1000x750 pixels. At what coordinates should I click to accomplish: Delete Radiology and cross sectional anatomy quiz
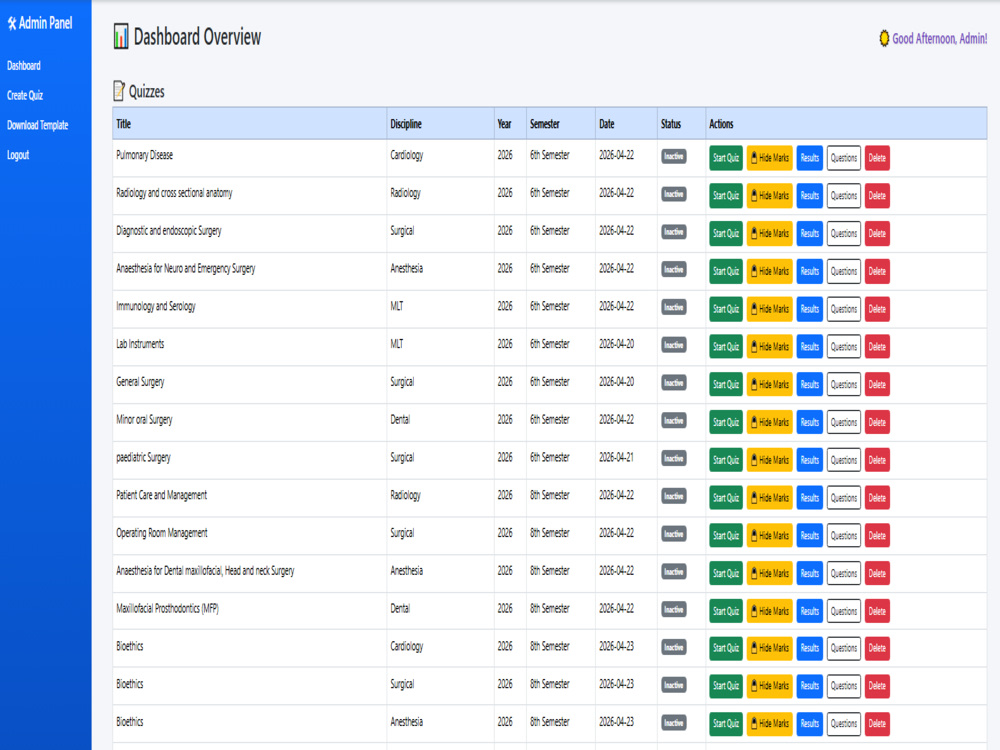coord(877,196)
